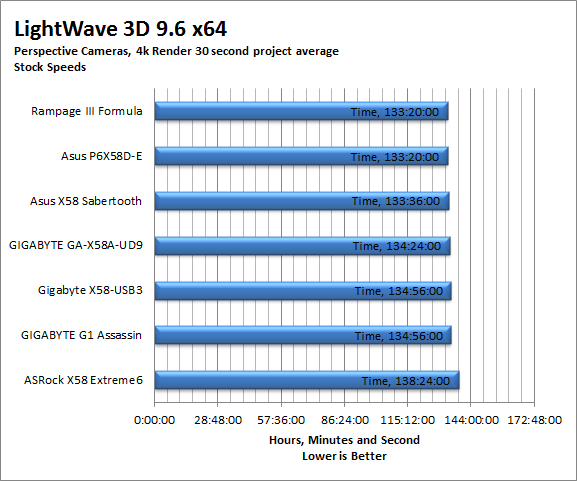577x481 pixels.
Task: Click the Time, 133:36:00 data label
Action: tap(396, 201)
